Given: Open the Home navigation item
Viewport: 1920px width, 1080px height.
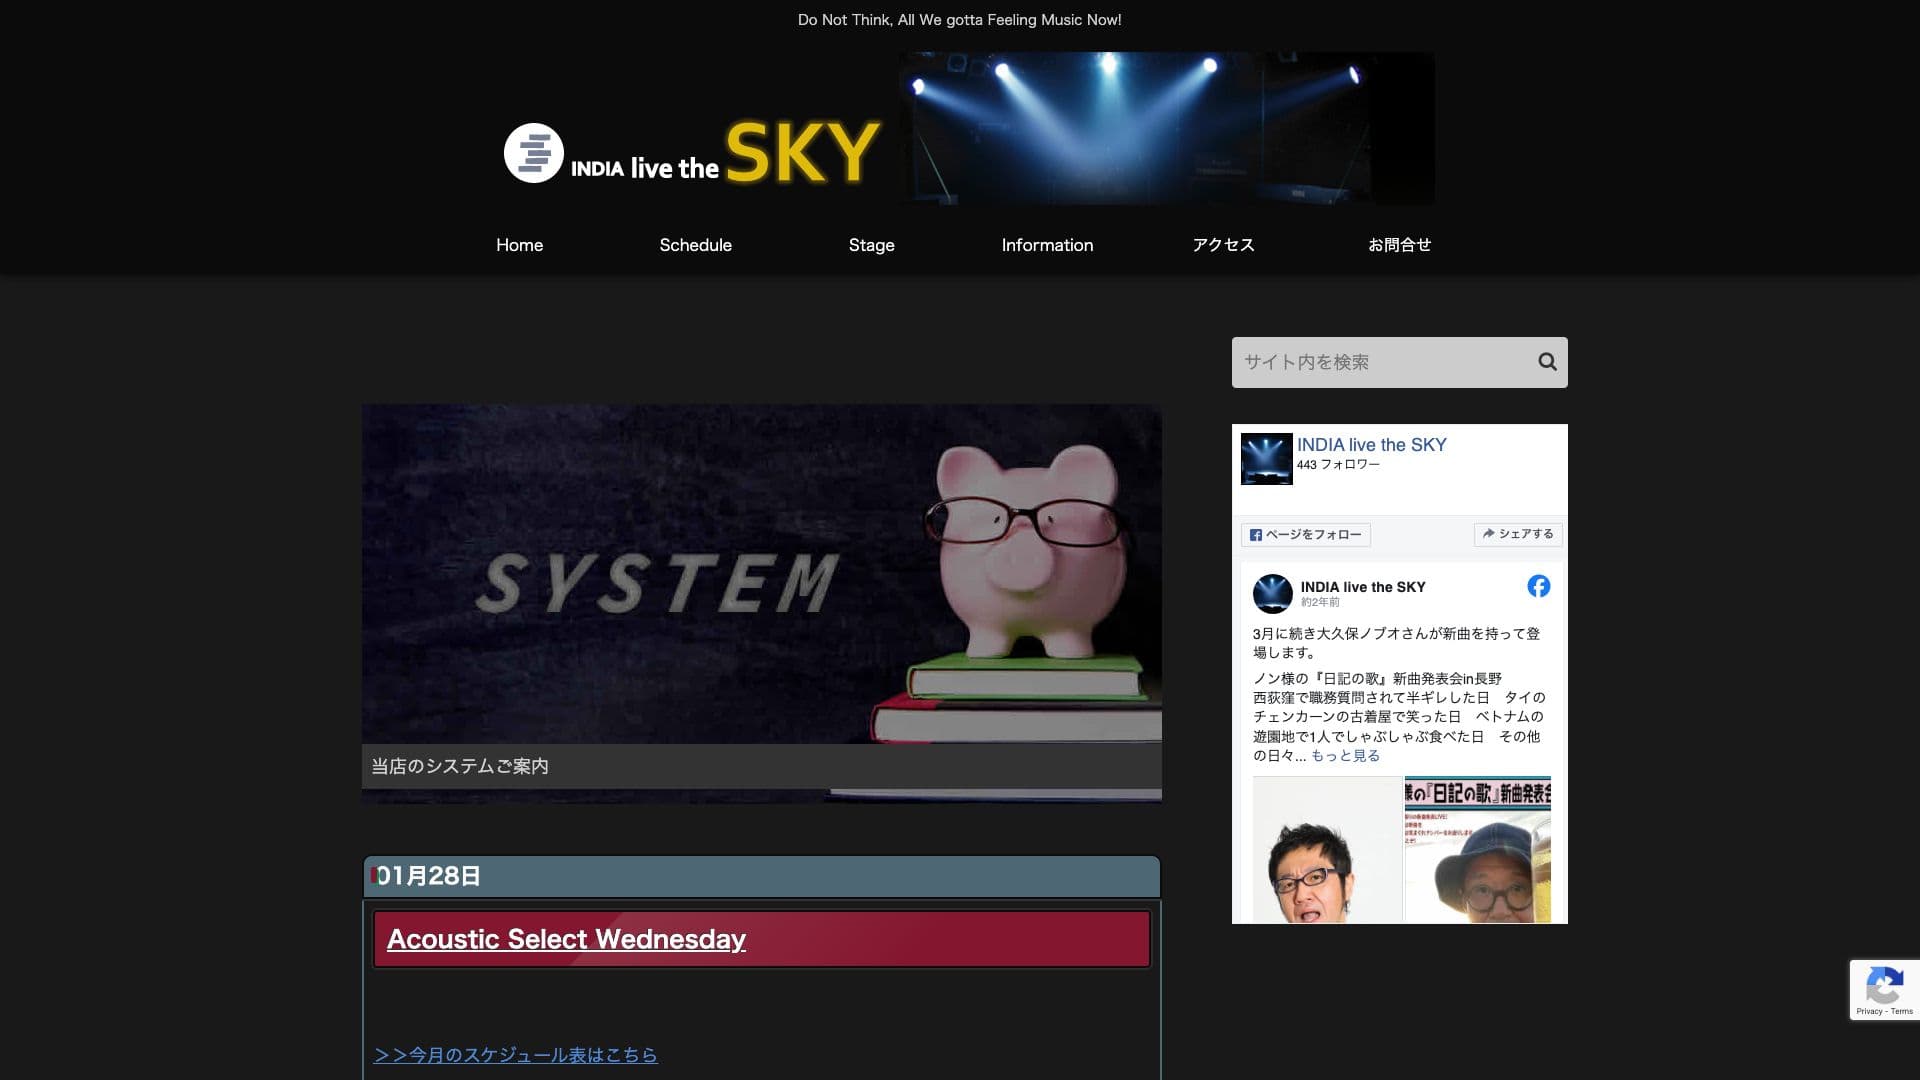Looking at the screenshot, I should pyautogui.click(x=519, y=245).
